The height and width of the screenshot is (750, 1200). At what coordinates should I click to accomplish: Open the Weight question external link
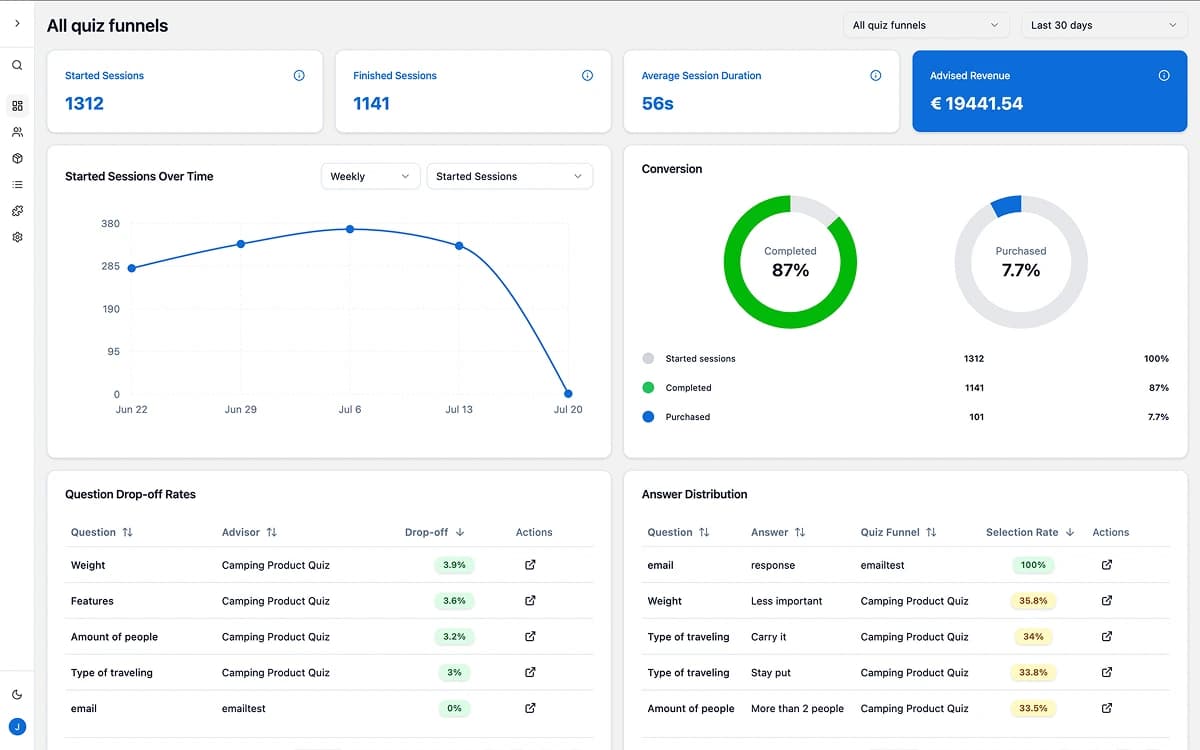point(529,565)
